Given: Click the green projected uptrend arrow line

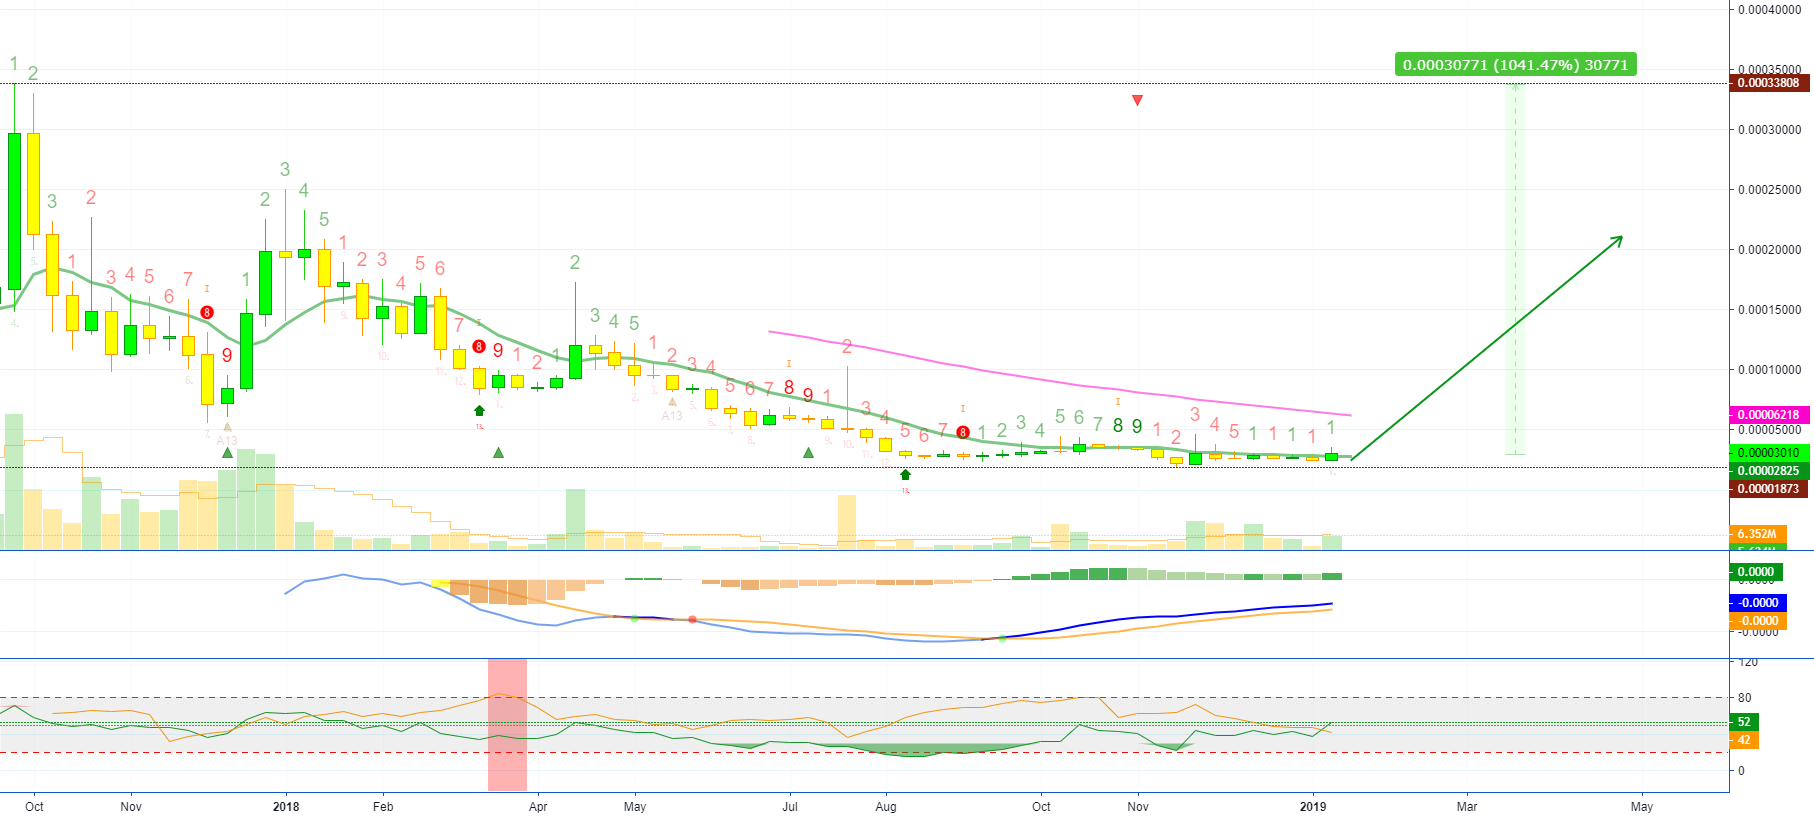Looking at the screenshot, I should pos(1487,348).
